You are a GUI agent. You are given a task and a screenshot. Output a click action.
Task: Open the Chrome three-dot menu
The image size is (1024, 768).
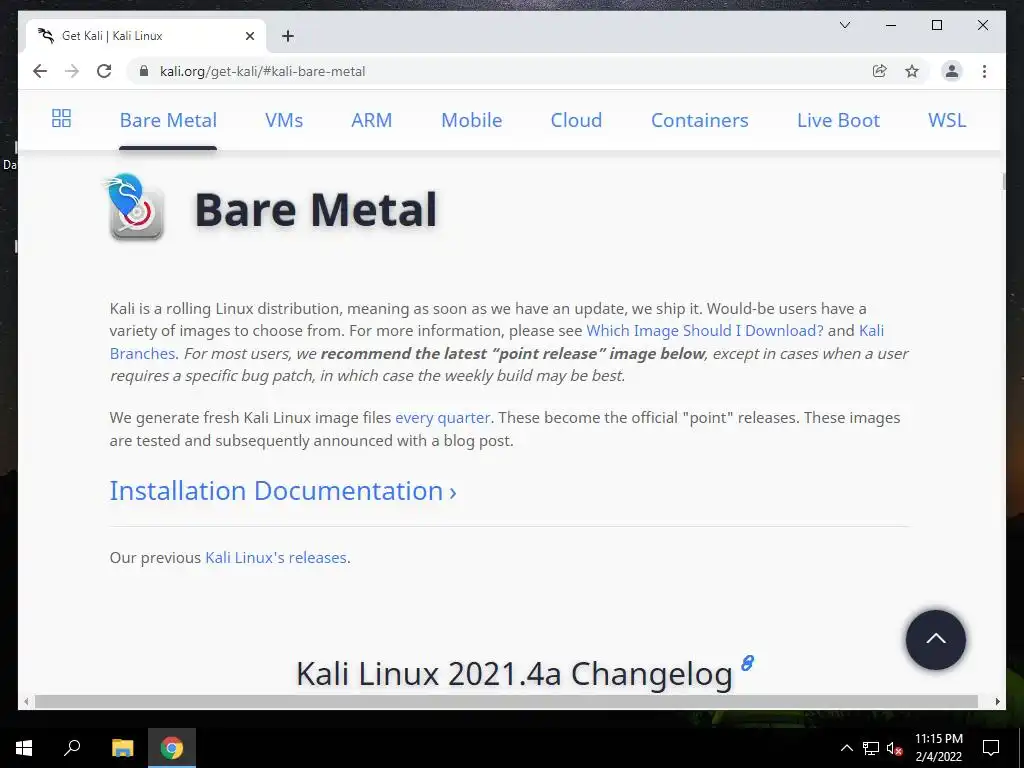coord(984,71)
